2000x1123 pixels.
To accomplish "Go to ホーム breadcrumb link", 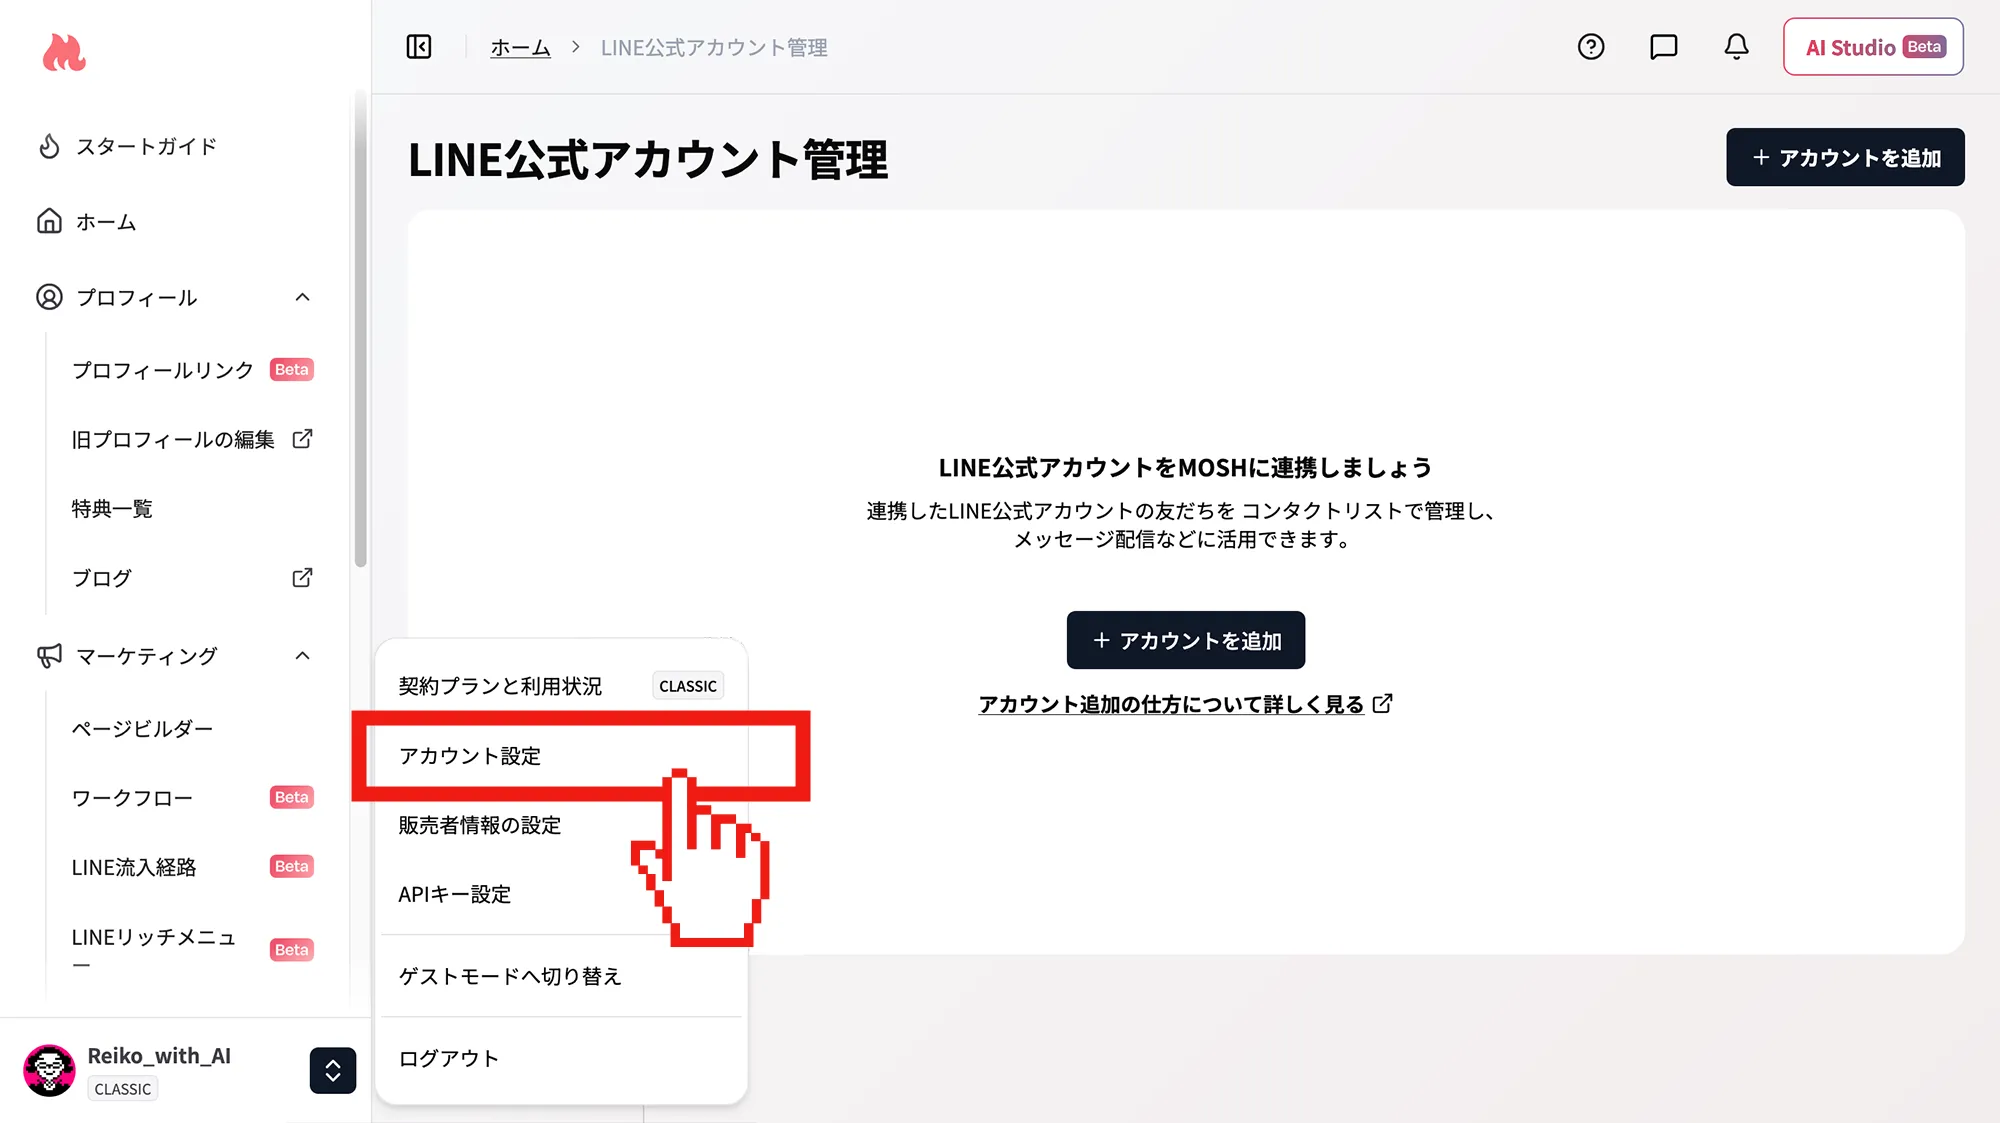I will [x=520, y=47].
